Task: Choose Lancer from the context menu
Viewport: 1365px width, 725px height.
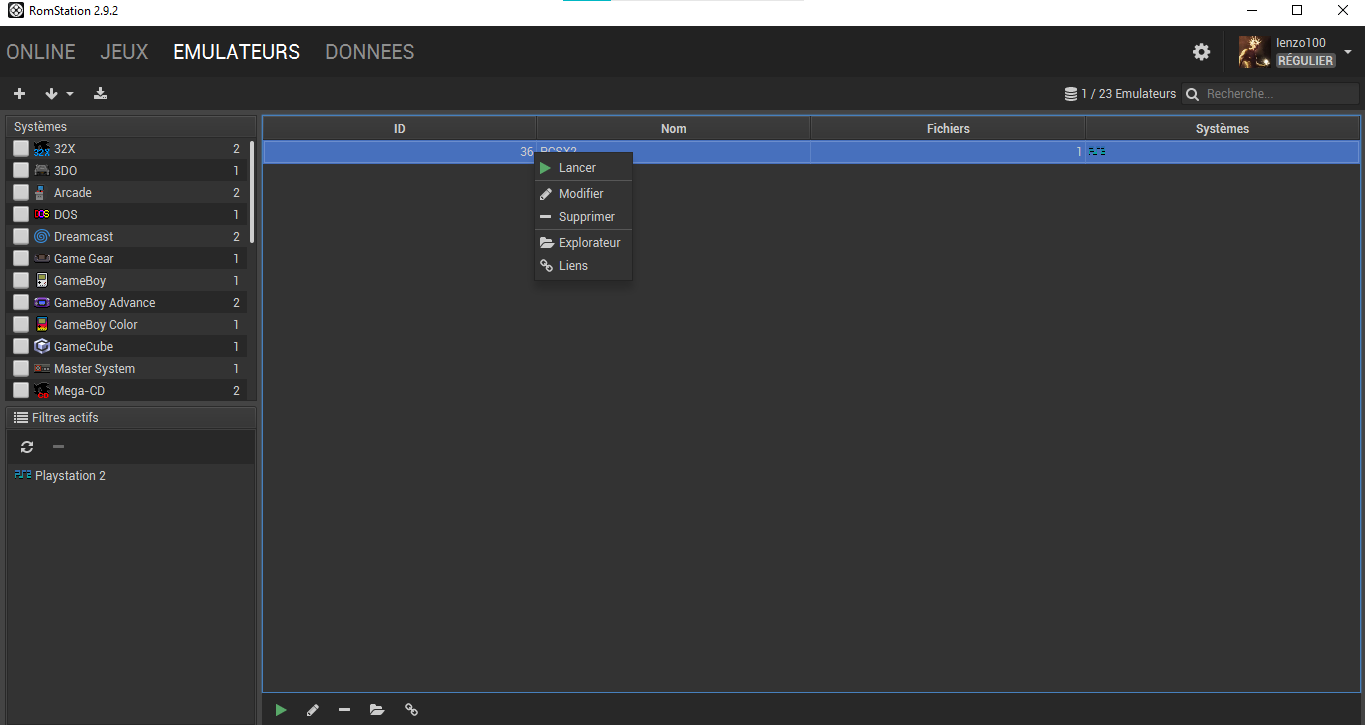Action: (x=577, y=168)
